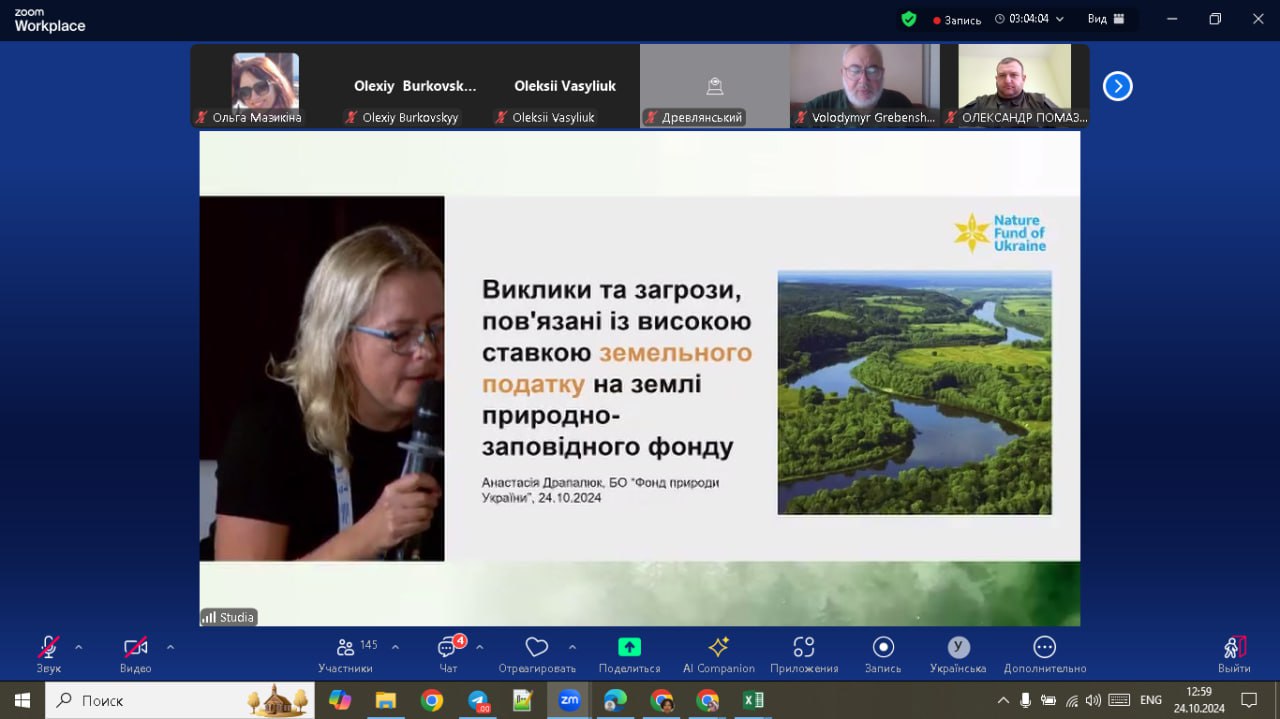
Task: Open the Apps icon in toolbar
Action: coord(803,647)
